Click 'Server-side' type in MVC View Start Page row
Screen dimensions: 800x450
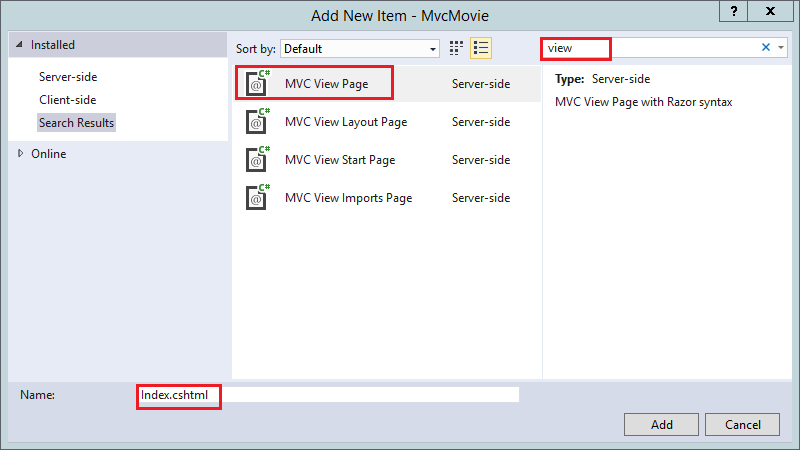point(481,160)
